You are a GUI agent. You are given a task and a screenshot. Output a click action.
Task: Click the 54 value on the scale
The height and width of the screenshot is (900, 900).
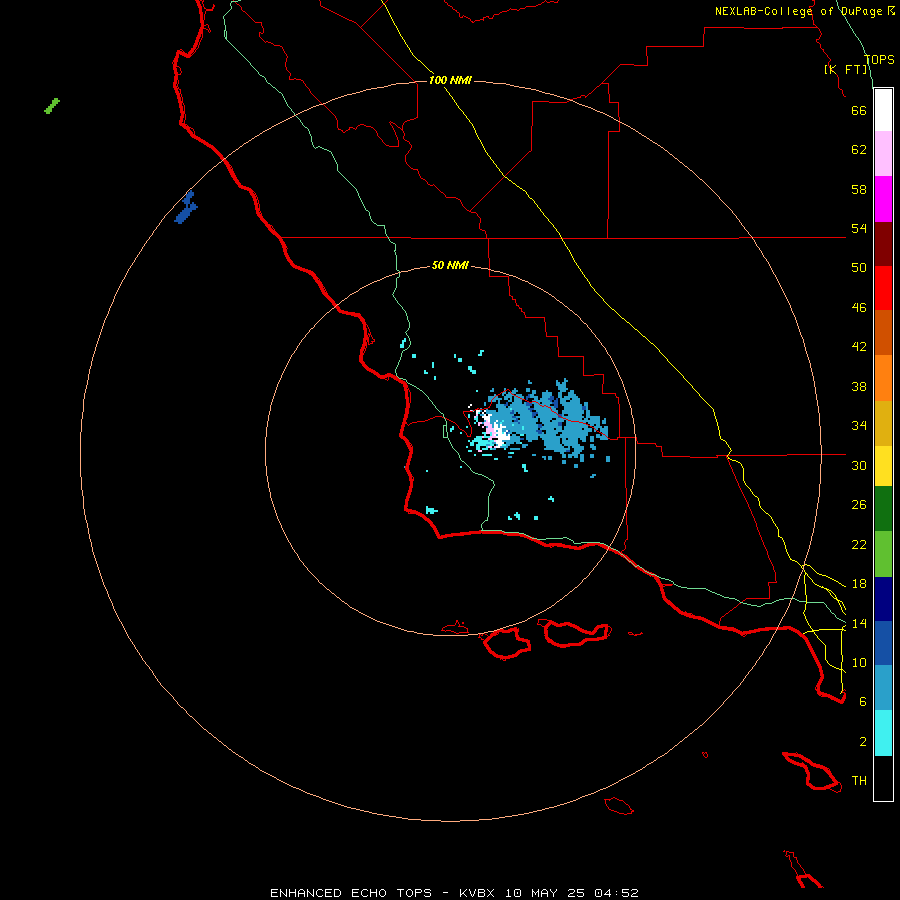859,228
